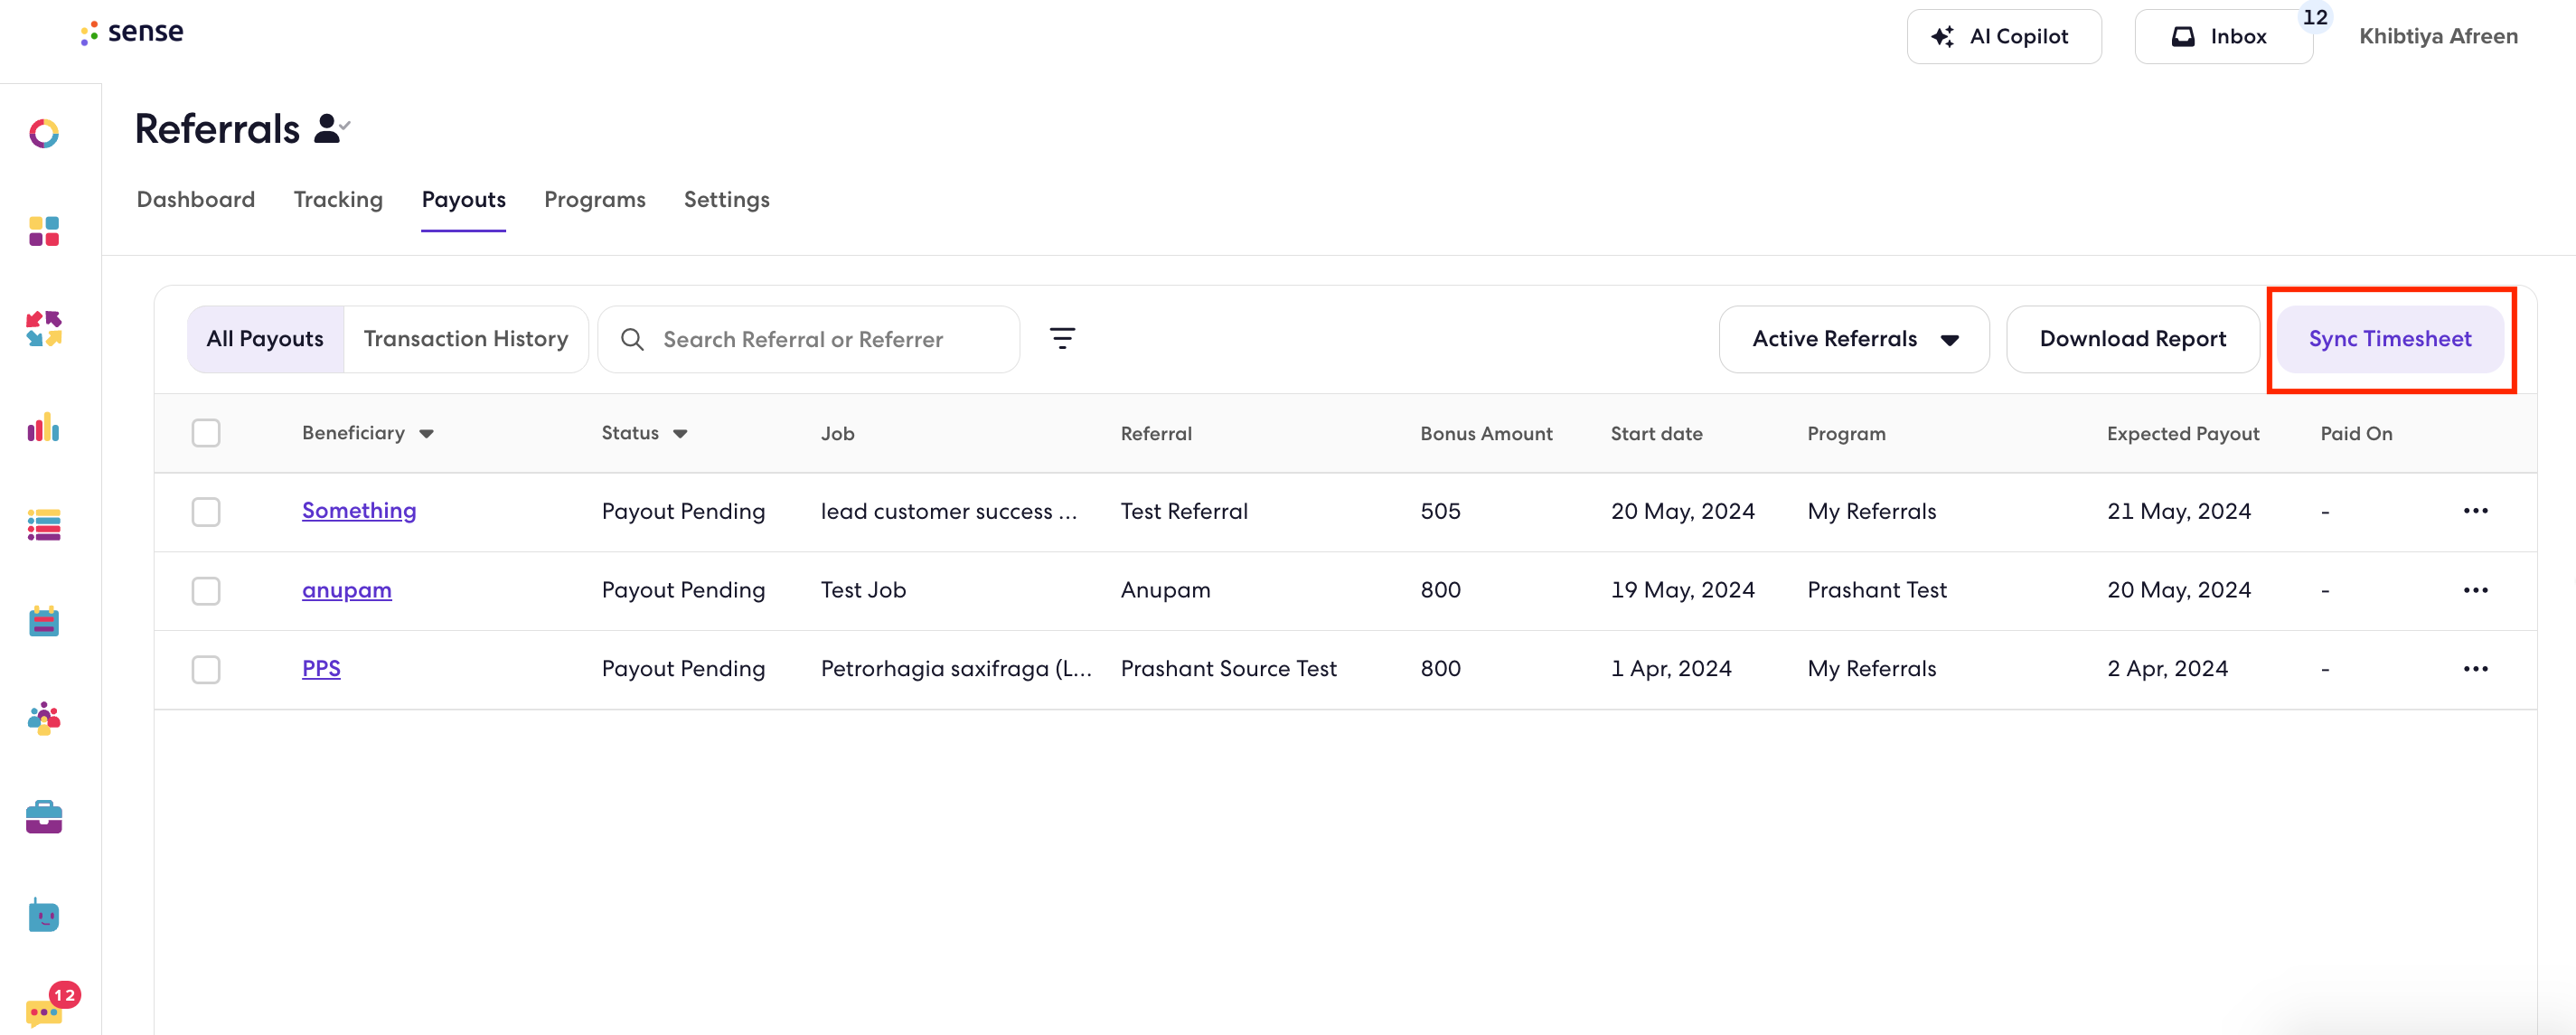Open the referral arrows sidebar icon

pos(43,329)
